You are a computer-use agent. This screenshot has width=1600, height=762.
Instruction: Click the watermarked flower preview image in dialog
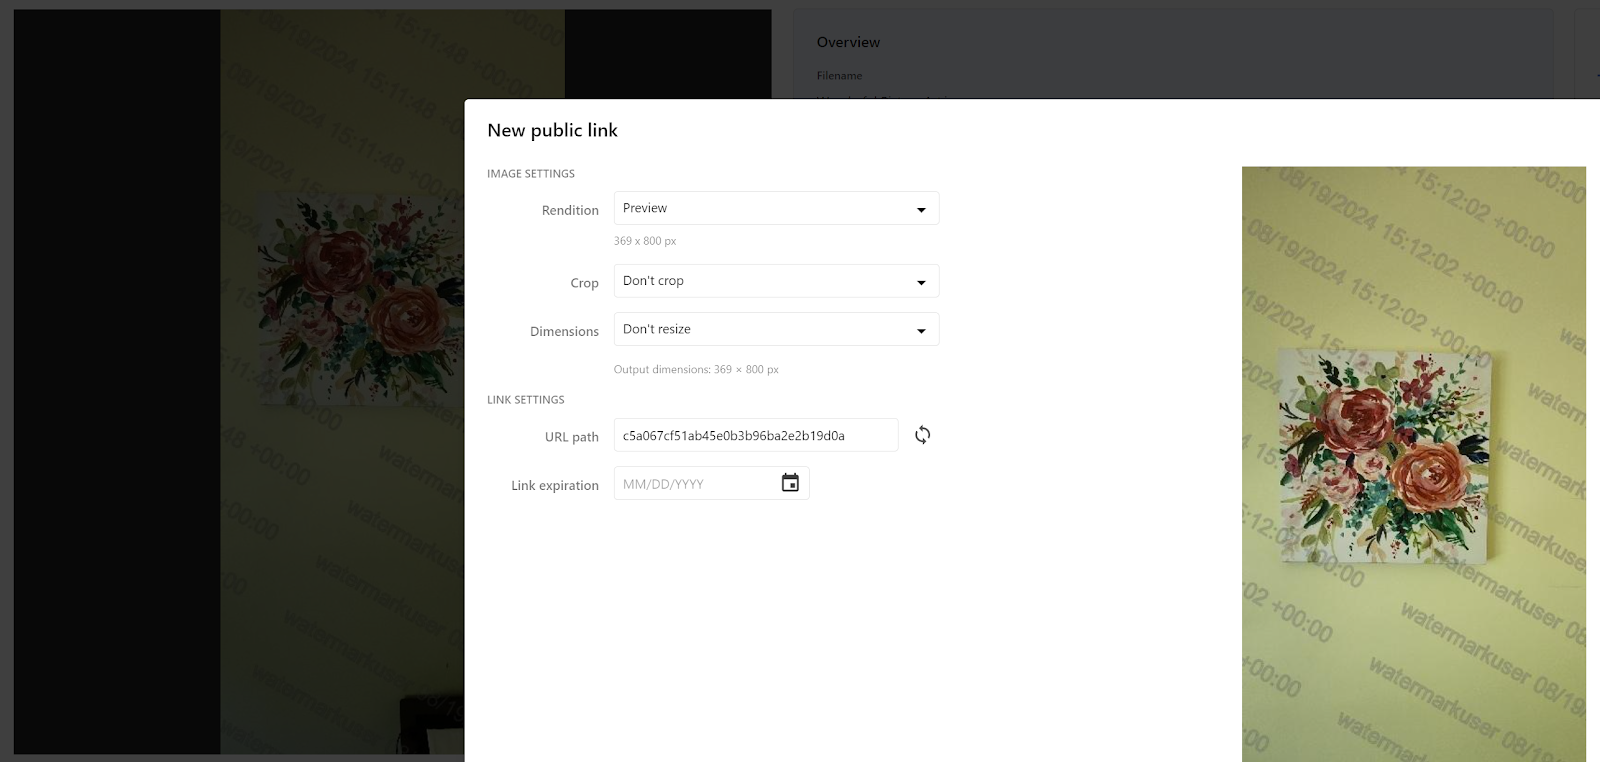pos(1413,464)
